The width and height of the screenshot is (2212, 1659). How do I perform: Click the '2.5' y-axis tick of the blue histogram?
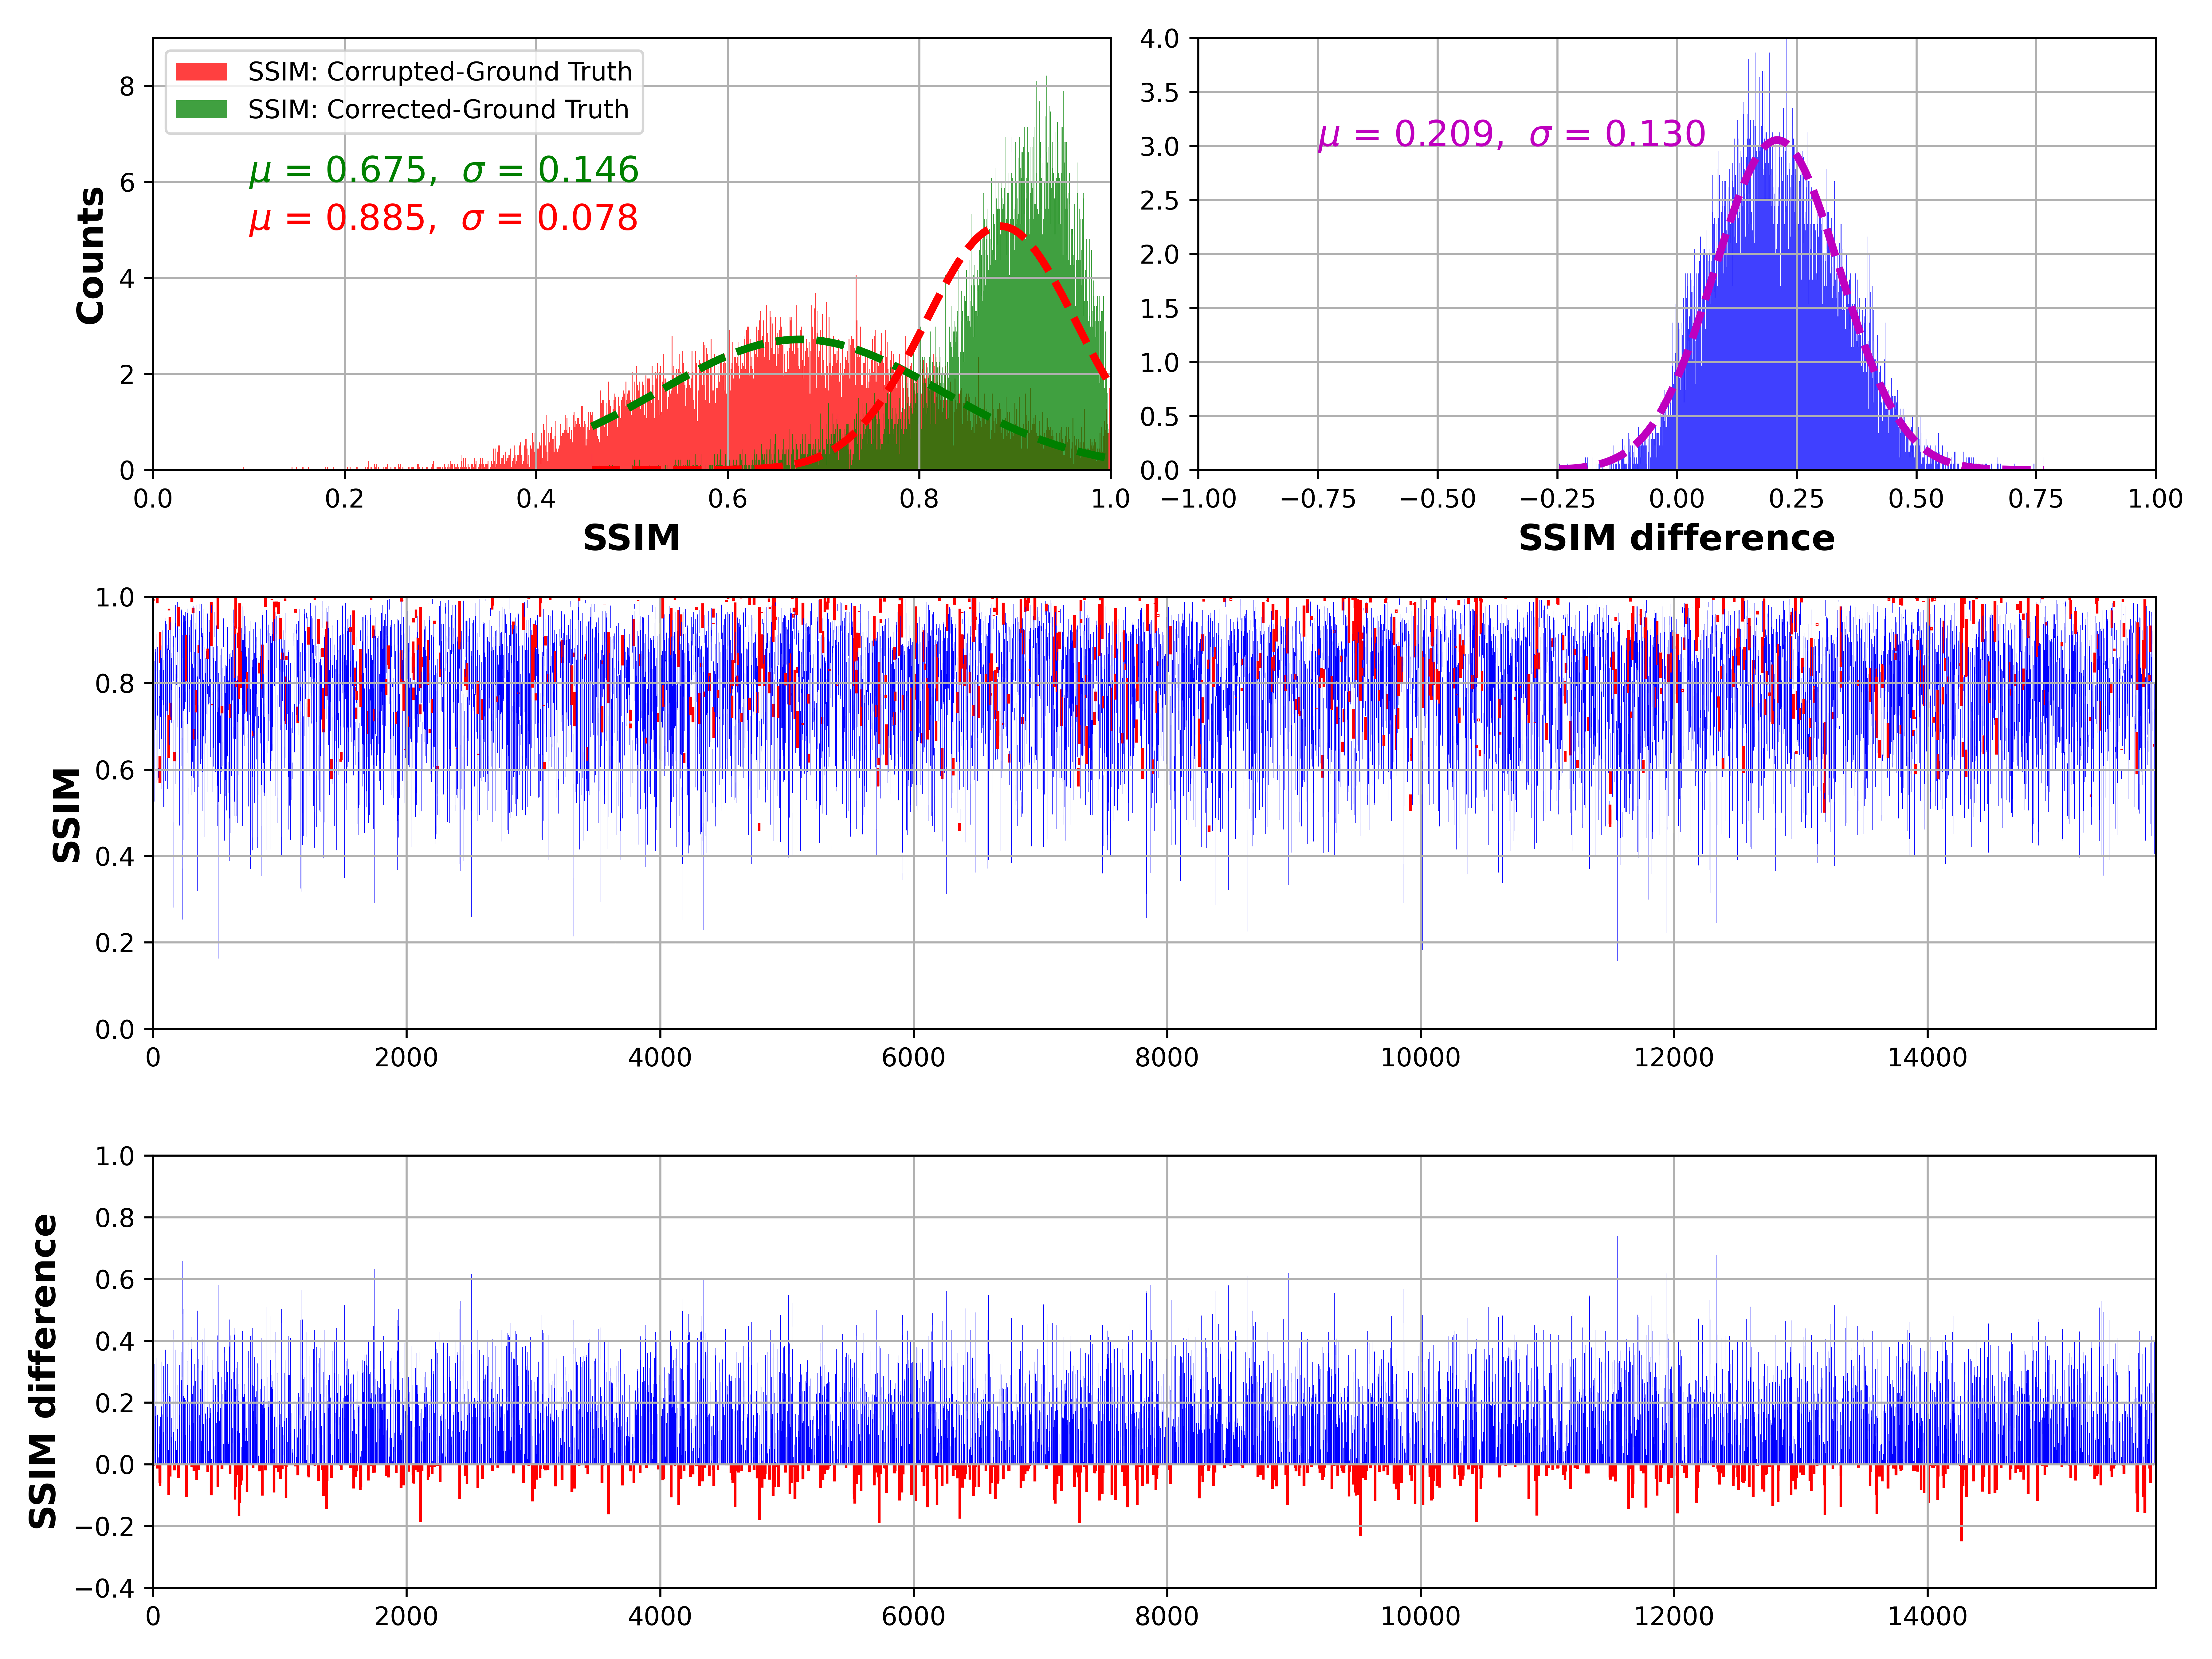[1160, 201]
